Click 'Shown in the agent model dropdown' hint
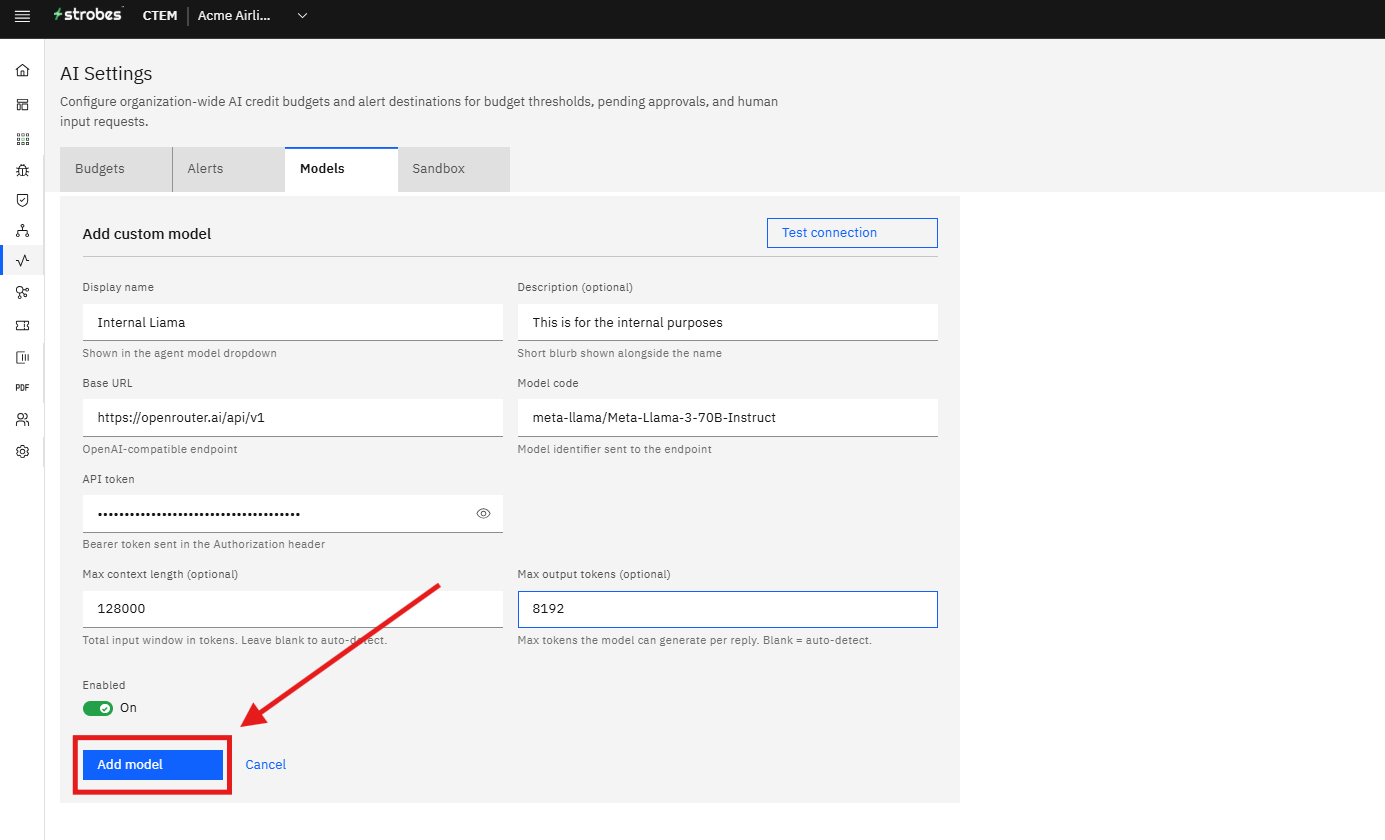Viewport: 1385px width, 840px height. pos(180,354)
